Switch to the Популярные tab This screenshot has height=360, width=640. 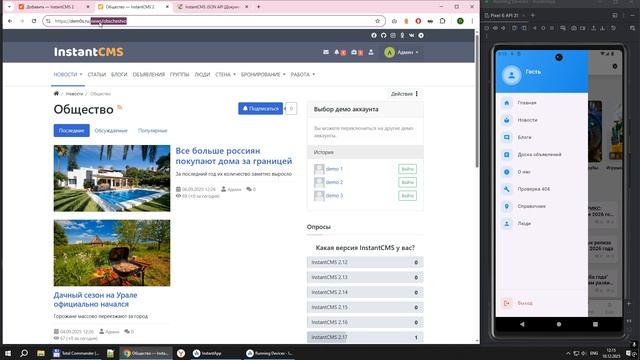153,131
